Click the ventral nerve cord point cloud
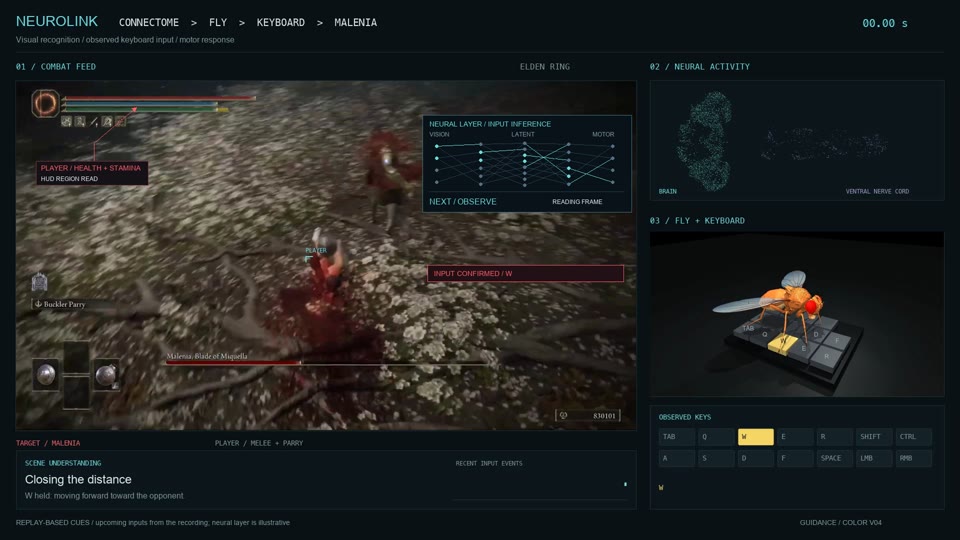The width and height of the screenshot is (960, 540). [825, 144]
